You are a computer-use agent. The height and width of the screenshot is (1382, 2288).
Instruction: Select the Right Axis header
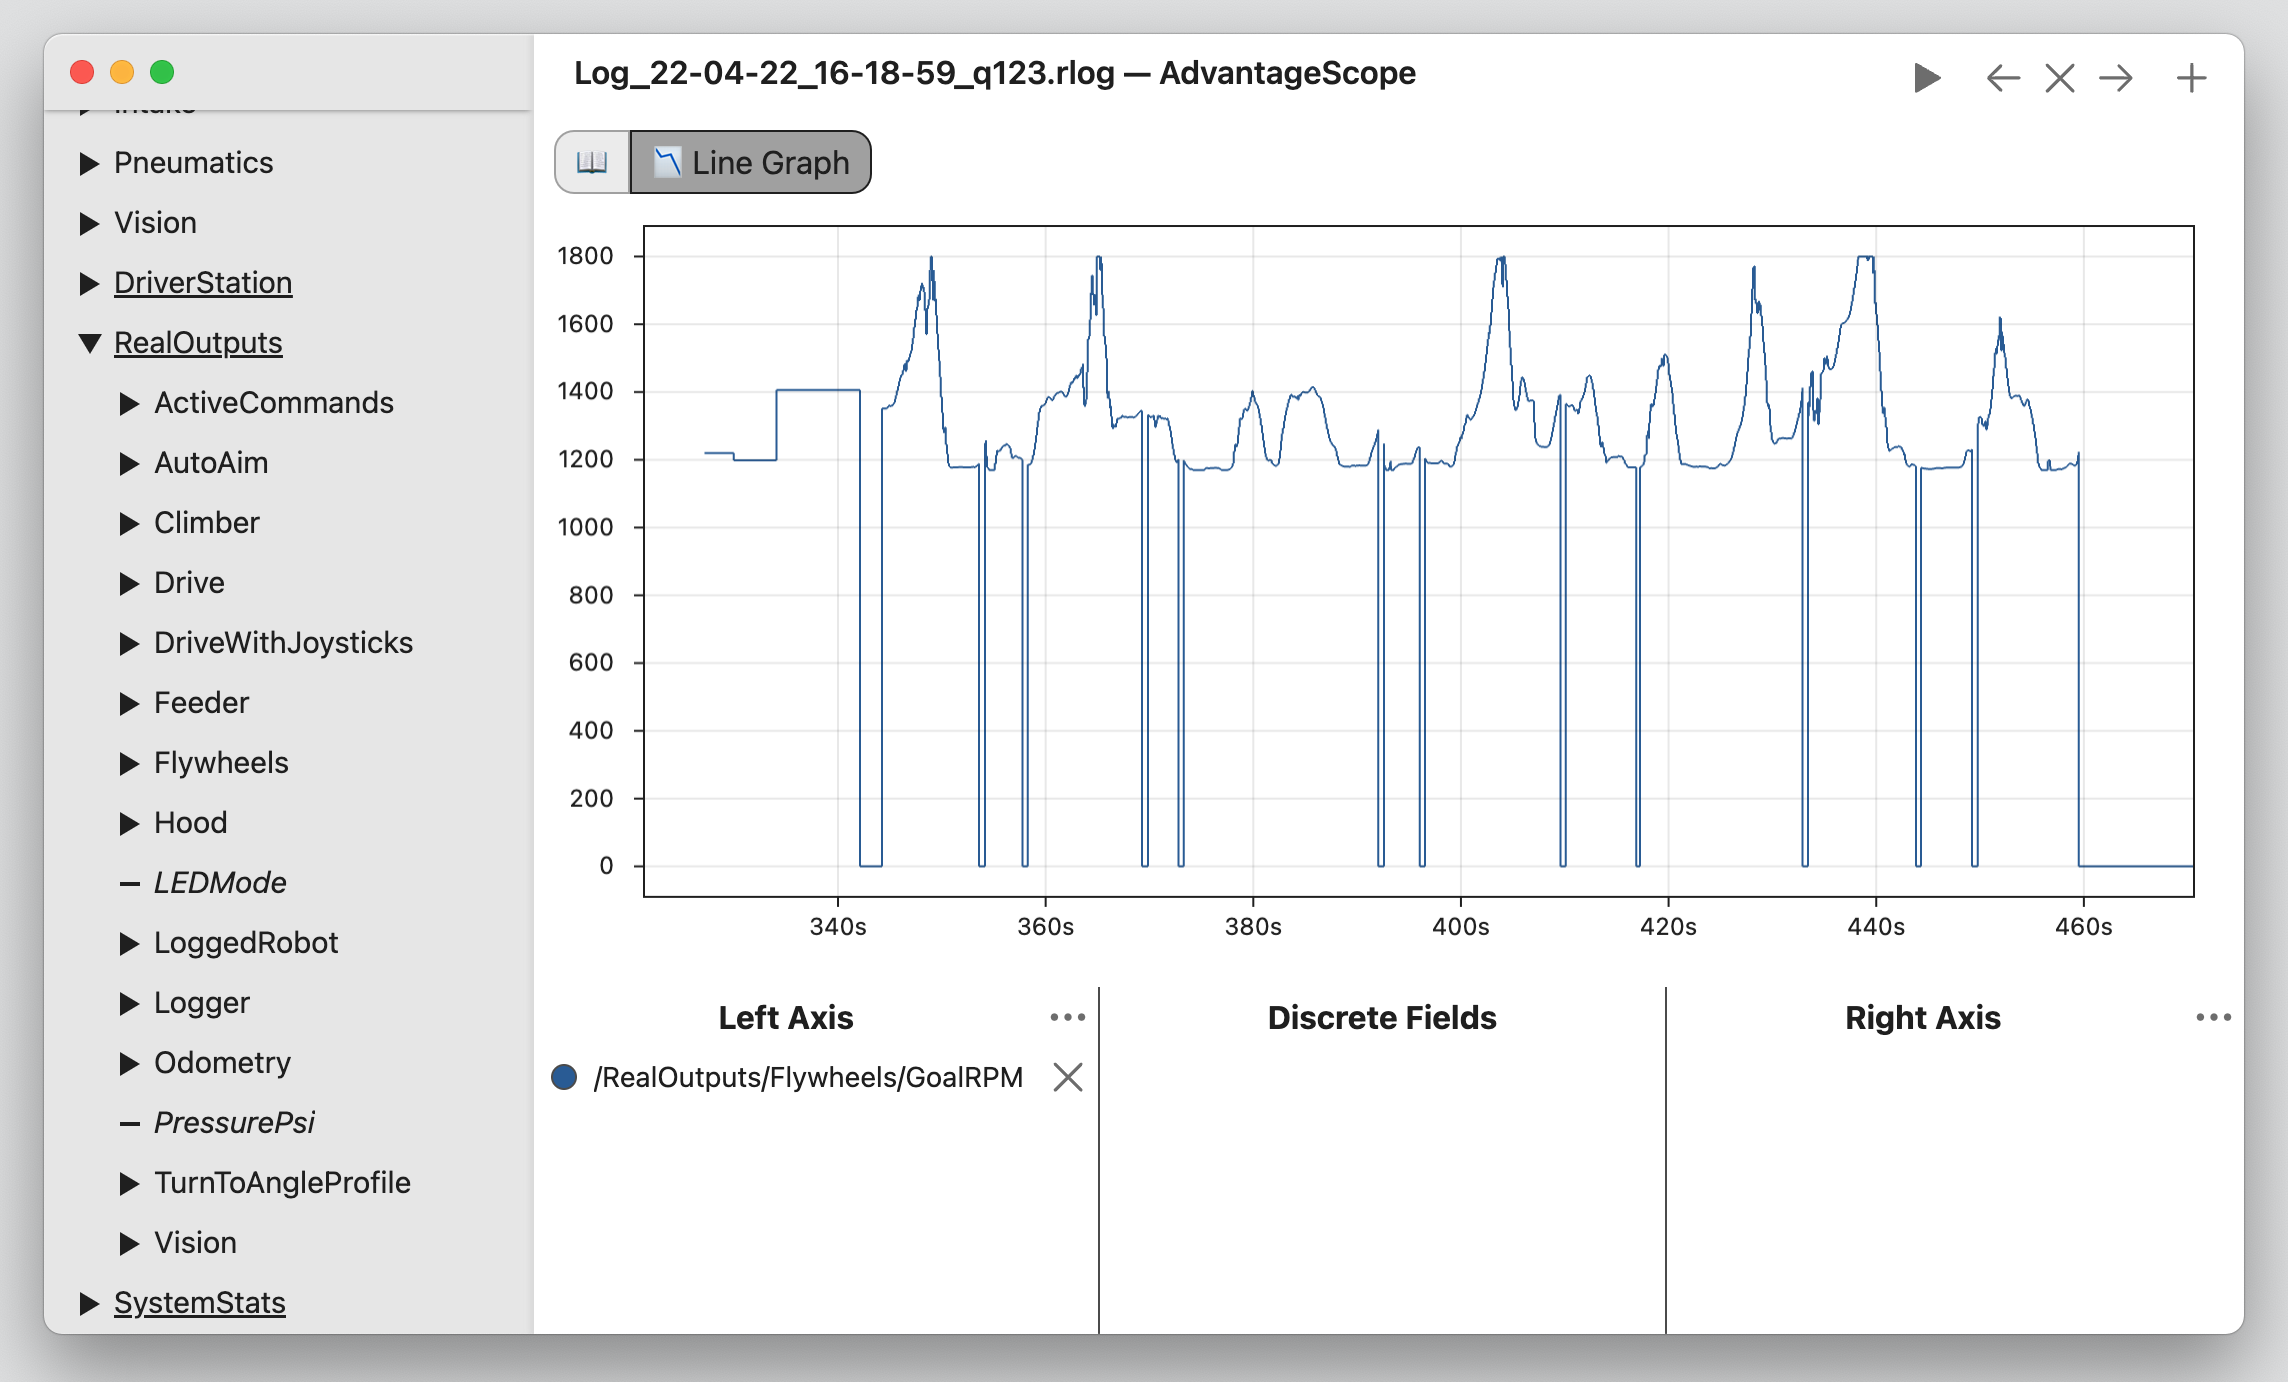[x=1923, y=1017]
